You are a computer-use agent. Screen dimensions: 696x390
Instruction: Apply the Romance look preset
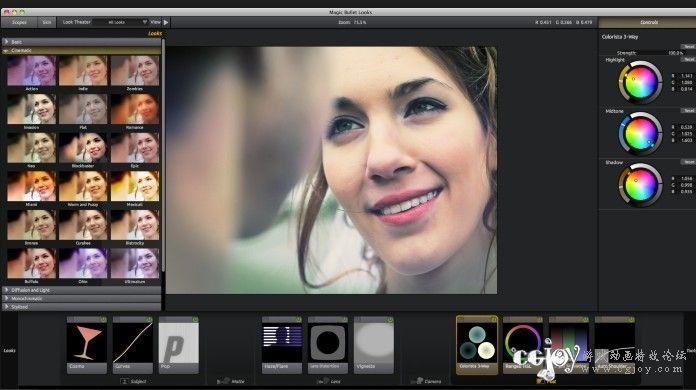135,109
